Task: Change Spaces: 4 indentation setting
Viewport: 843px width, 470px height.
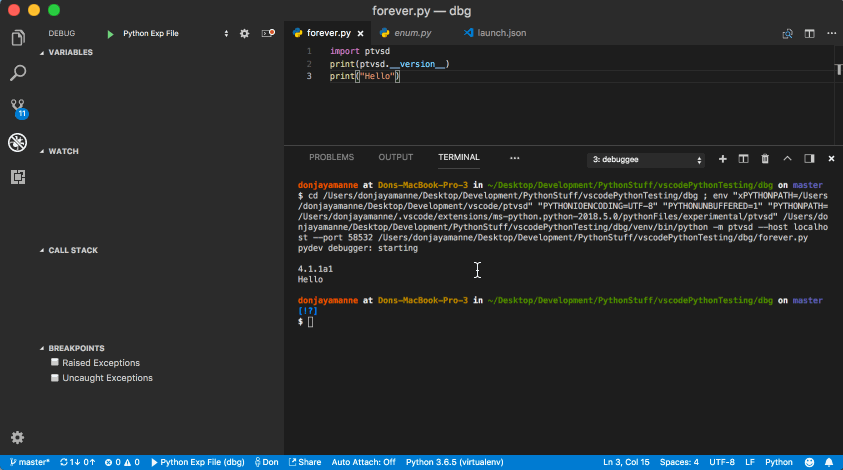Action: [679, 462]
